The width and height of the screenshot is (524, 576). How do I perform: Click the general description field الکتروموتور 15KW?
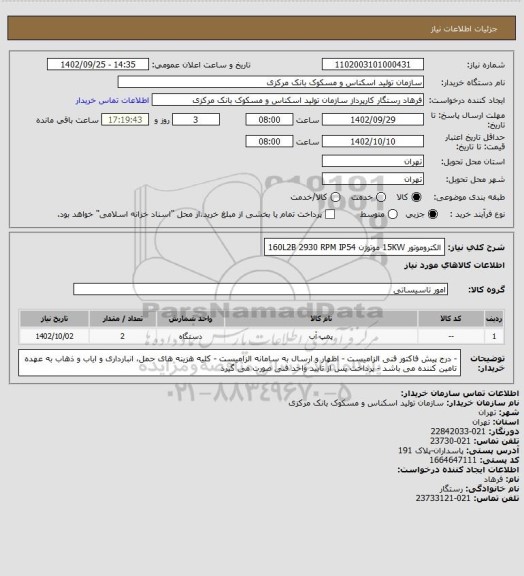[x=354, y=247]
